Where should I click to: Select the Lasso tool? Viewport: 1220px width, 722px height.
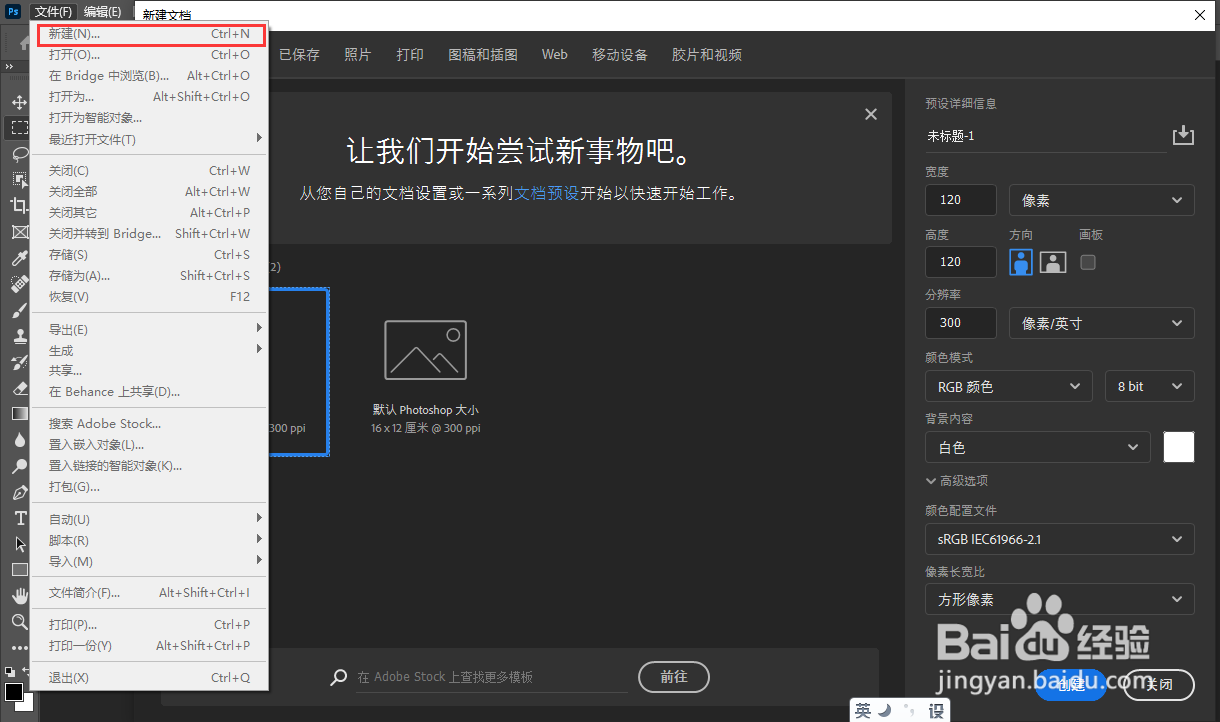point(18,154)
